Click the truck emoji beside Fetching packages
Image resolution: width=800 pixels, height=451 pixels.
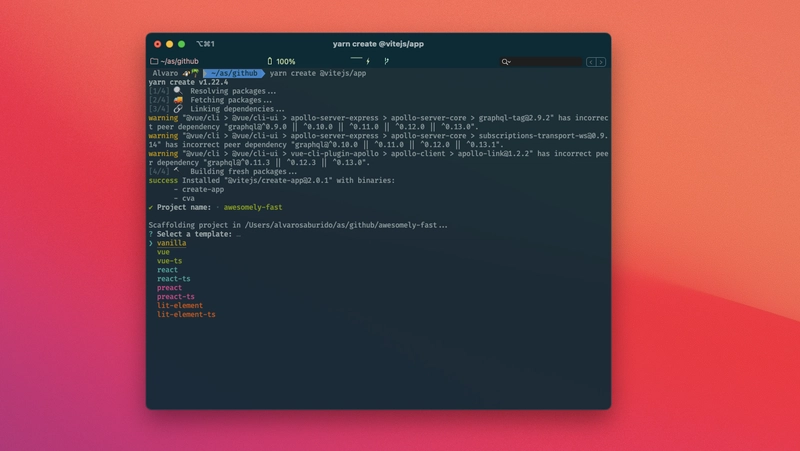coord(178,100)
